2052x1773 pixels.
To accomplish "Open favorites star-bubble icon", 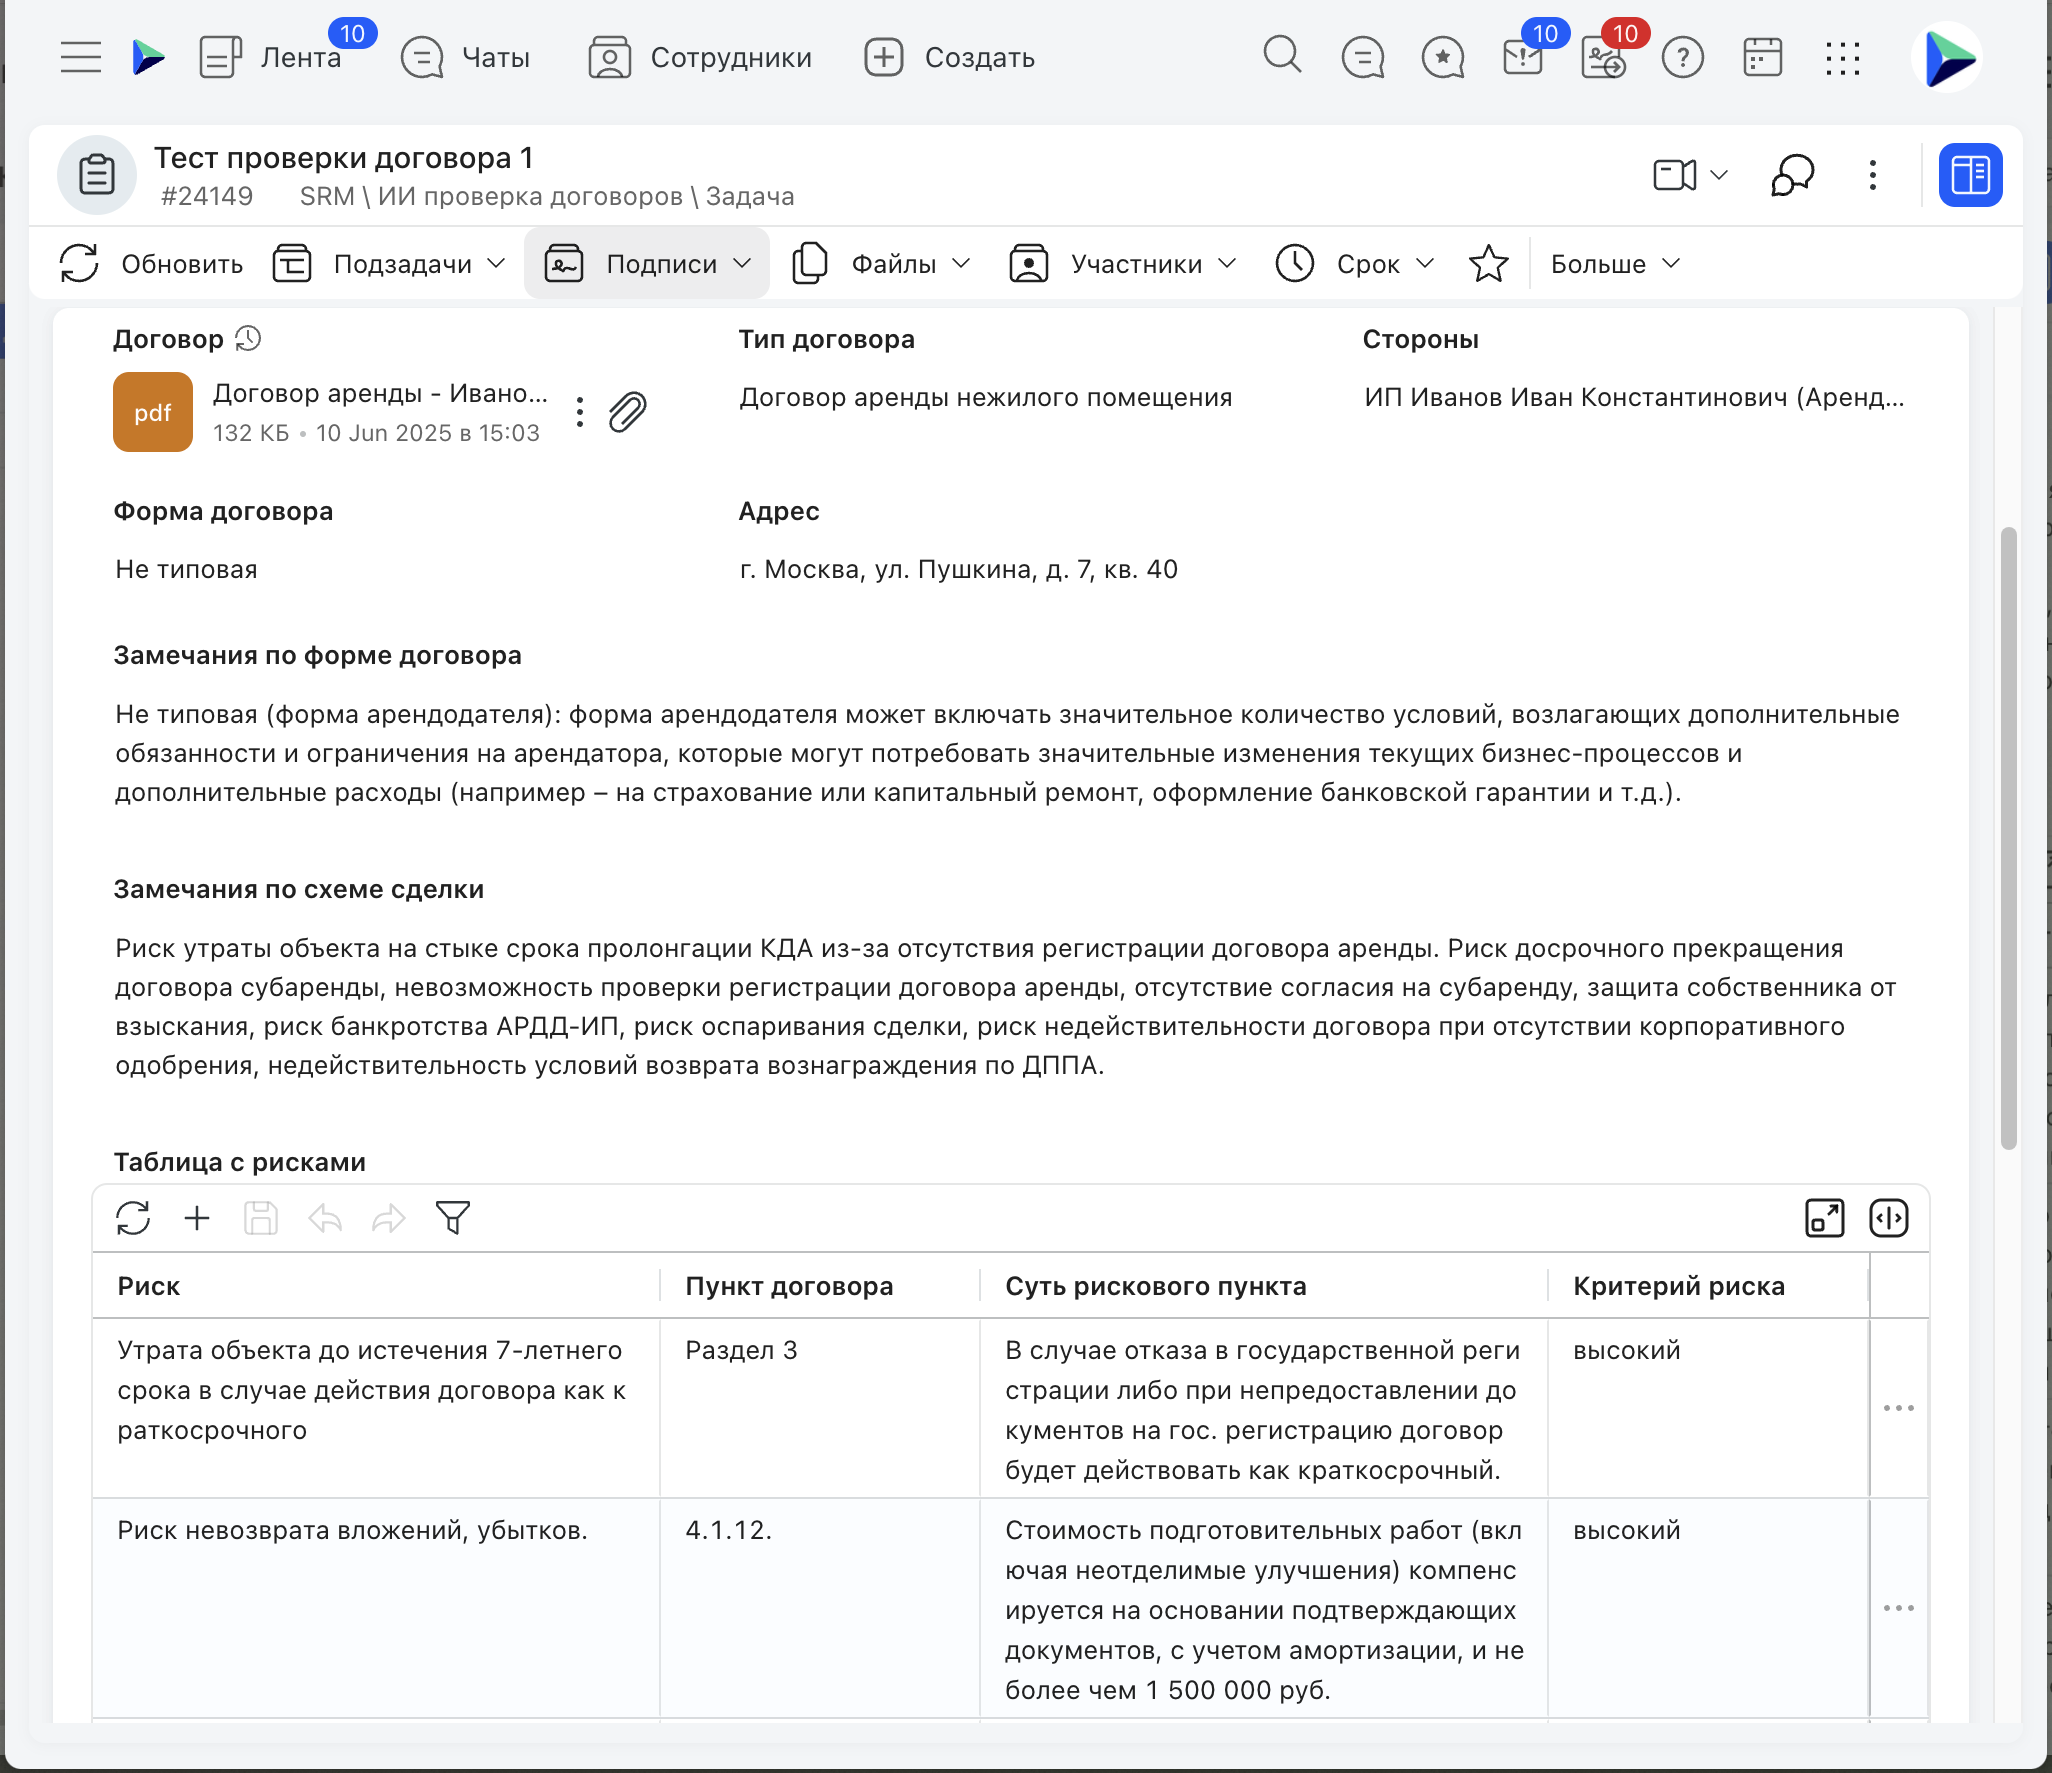I will [1443, 57].
